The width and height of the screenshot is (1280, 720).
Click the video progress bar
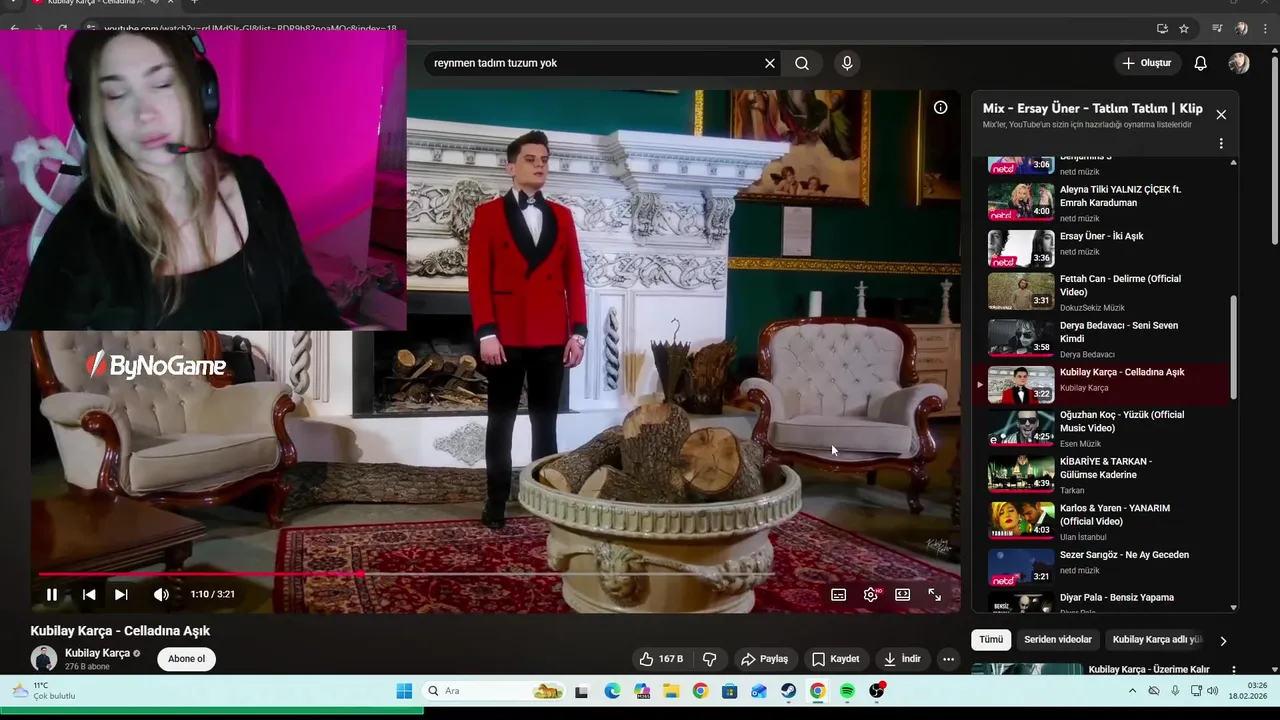pyautogui.click(x=495, y=574)
